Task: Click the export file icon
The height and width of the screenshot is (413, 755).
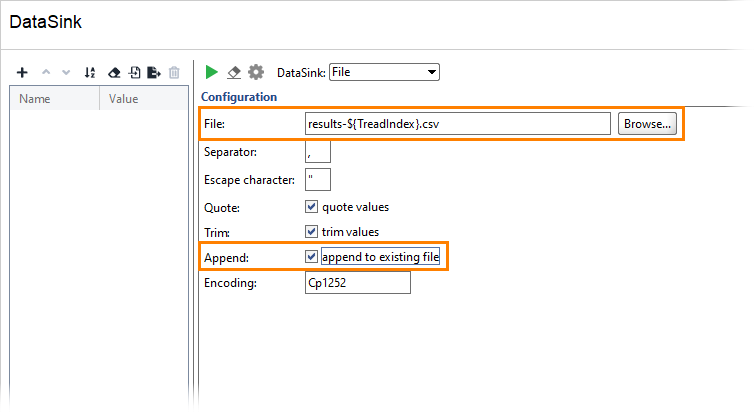Action: point(154,73)
